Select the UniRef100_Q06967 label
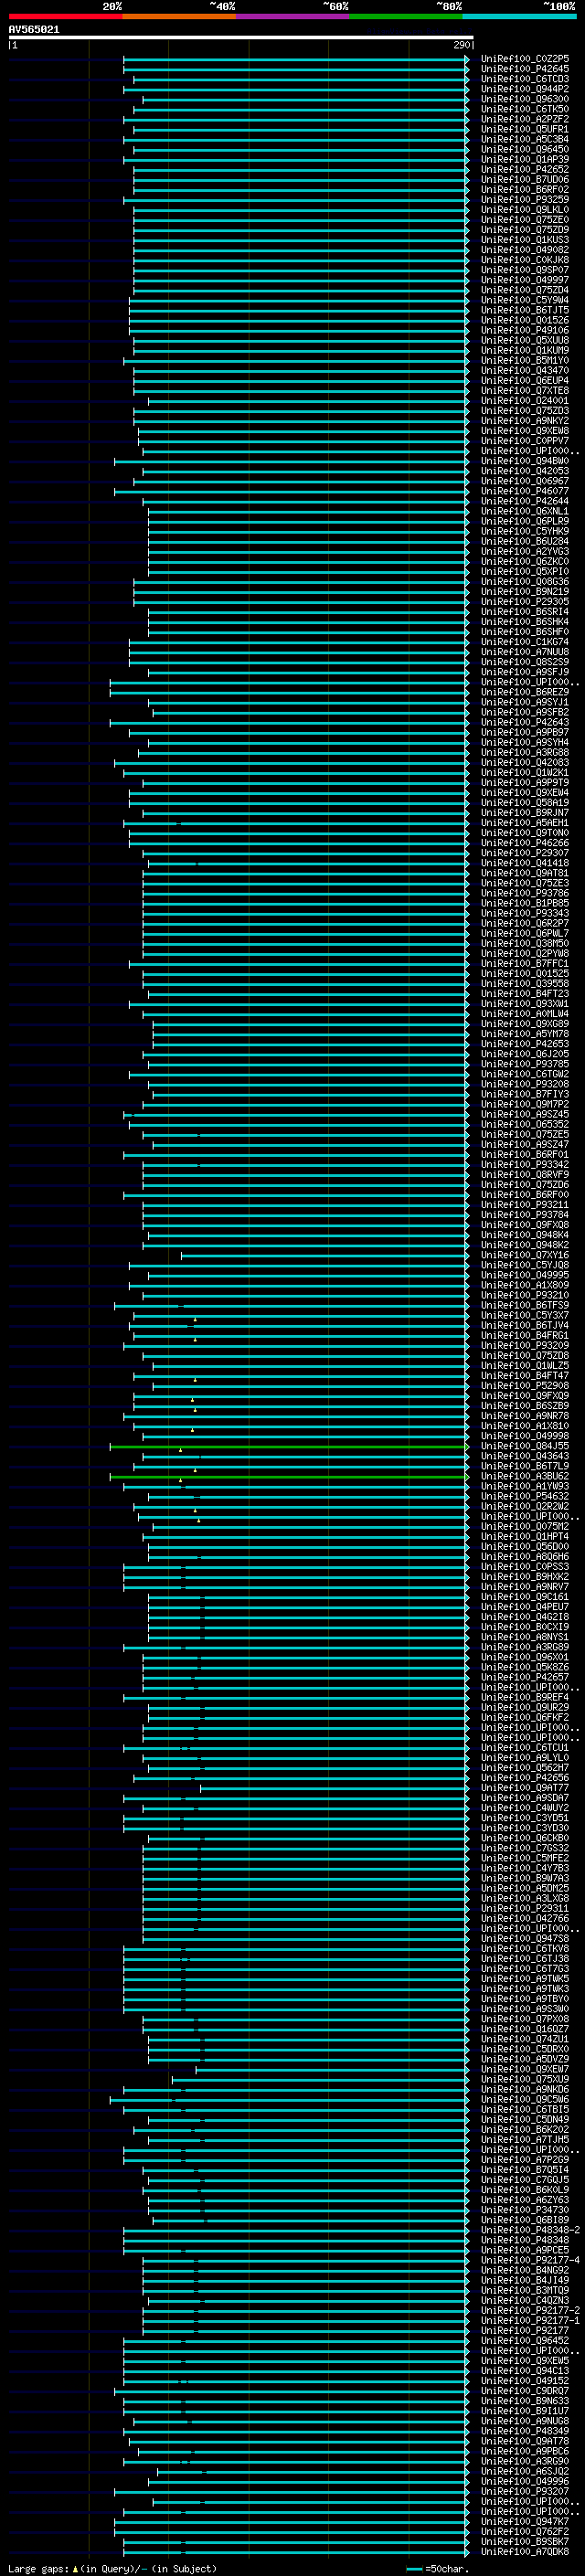This screenshot has width=585, height=2576. pos(525,481)
